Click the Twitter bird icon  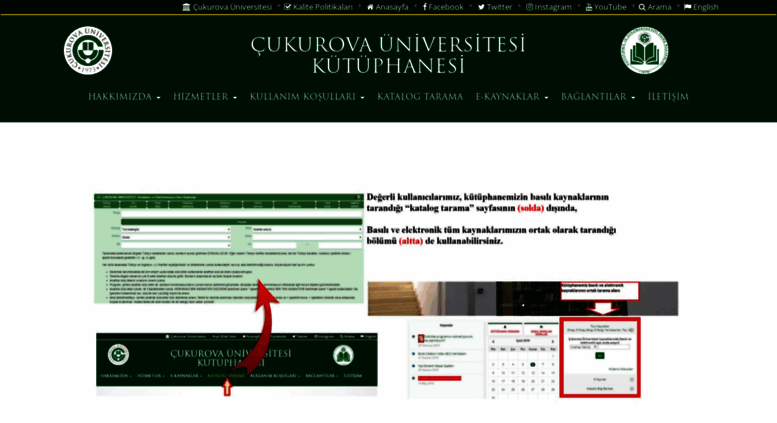[481, 7]
